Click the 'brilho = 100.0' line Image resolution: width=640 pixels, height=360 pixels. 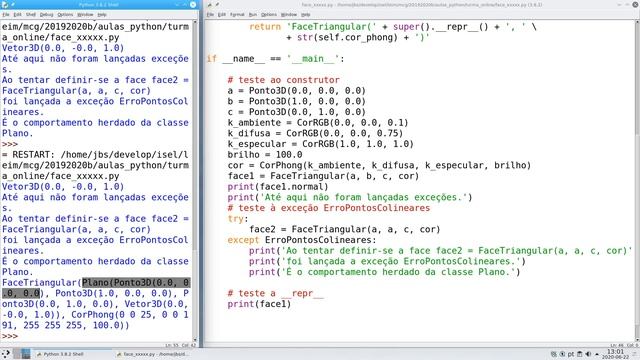coord(265,155)
